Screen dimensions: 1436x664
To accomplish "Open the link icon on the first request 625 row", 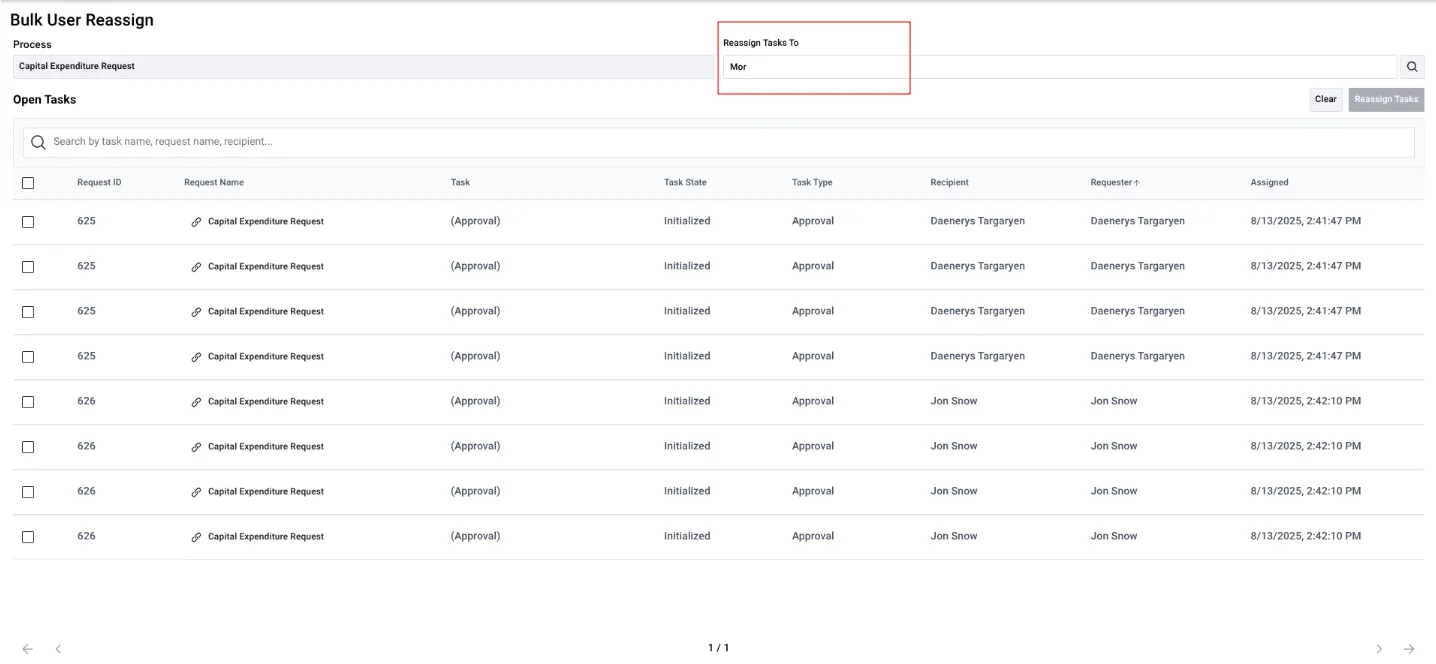I will coord(196,221).
